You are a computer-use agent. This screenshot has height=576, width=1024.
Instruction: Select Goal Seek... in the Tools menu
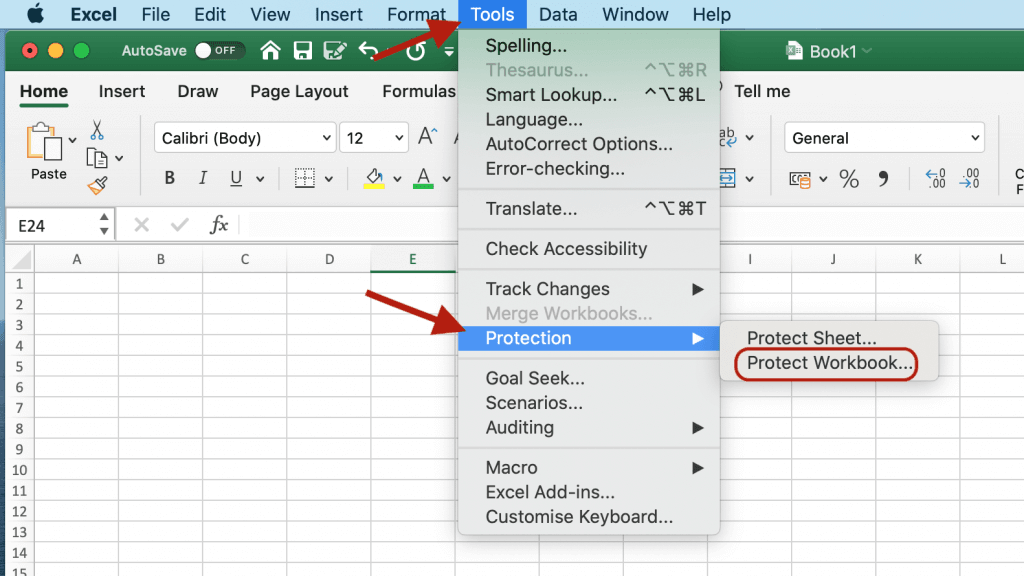point(535,378)
